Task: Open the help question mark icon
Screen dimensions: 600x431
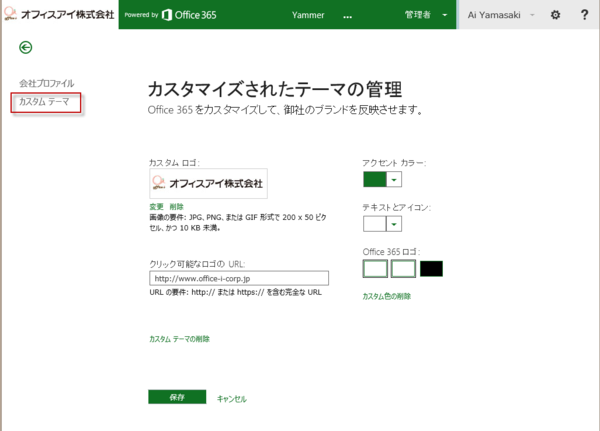Action: pos(584,15)
